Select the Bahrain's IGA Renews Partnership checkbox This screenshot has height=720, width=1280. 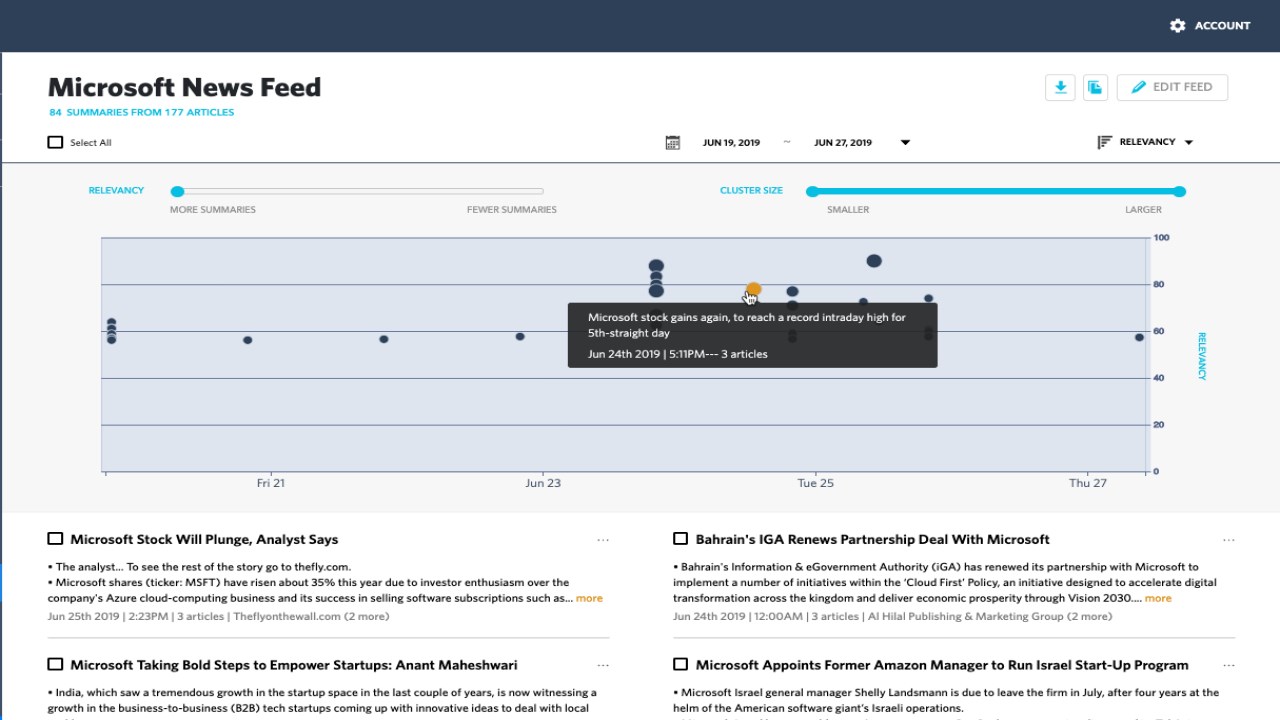[680, 539]
